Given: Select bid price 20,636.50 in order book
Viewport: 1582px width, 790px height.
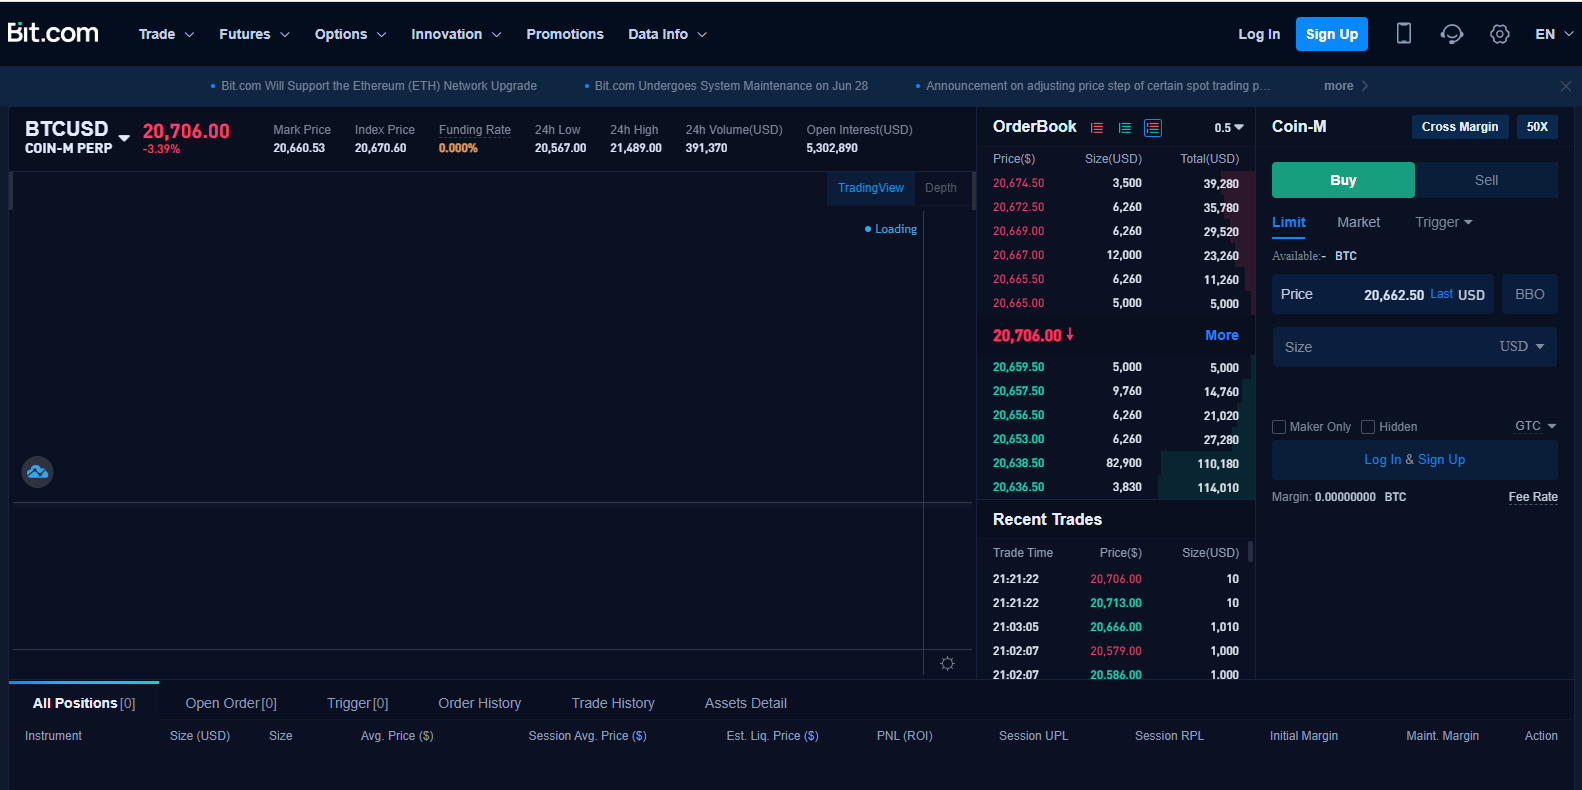Looking at the screenshot, I should tap(1018, 487).
